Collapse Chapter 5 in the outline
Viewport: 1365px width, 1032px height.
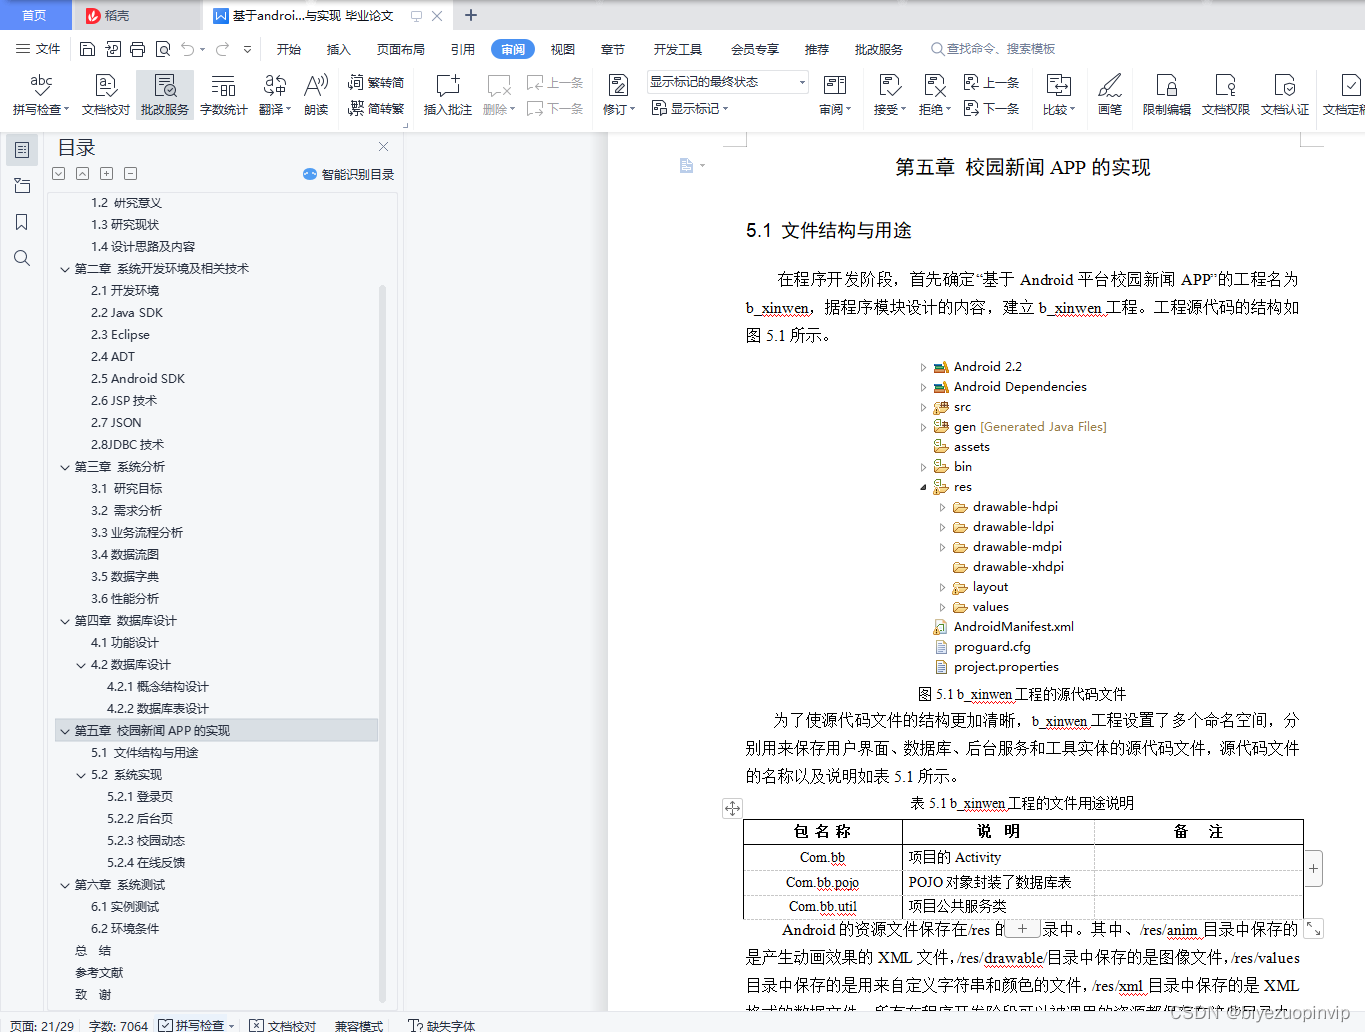pyautogui.click(x=65, y=731)
